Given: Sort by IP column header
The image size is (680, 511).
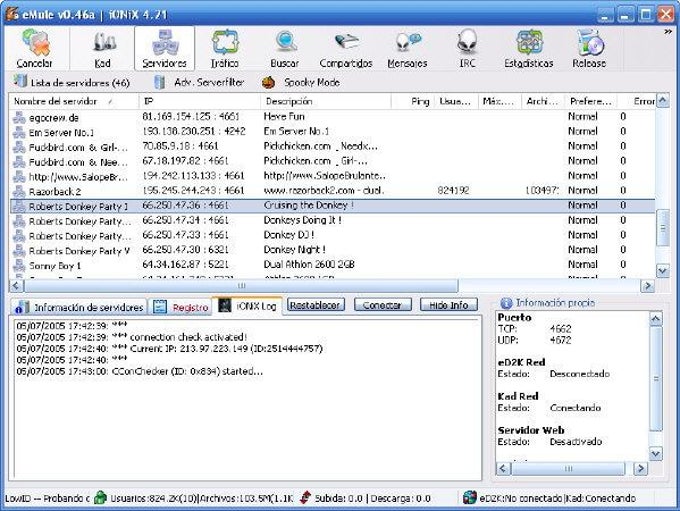Looking at the screenshot, I should pos(199,101).
